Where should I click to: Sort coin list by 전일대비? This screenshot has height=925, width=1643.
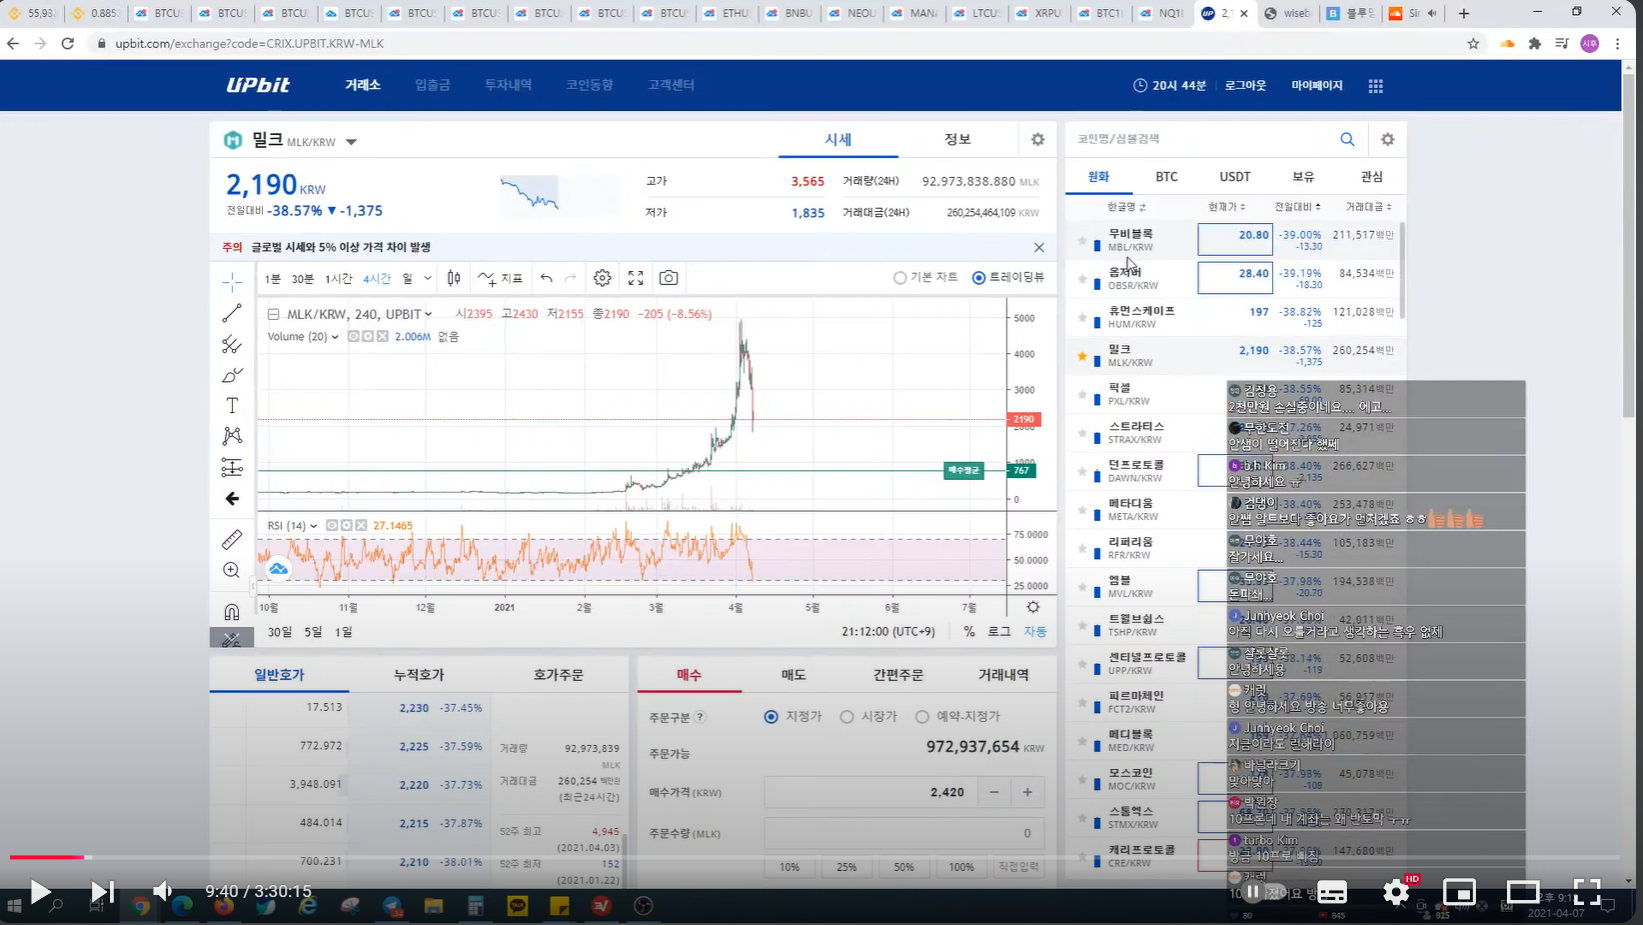(1298, 207)
